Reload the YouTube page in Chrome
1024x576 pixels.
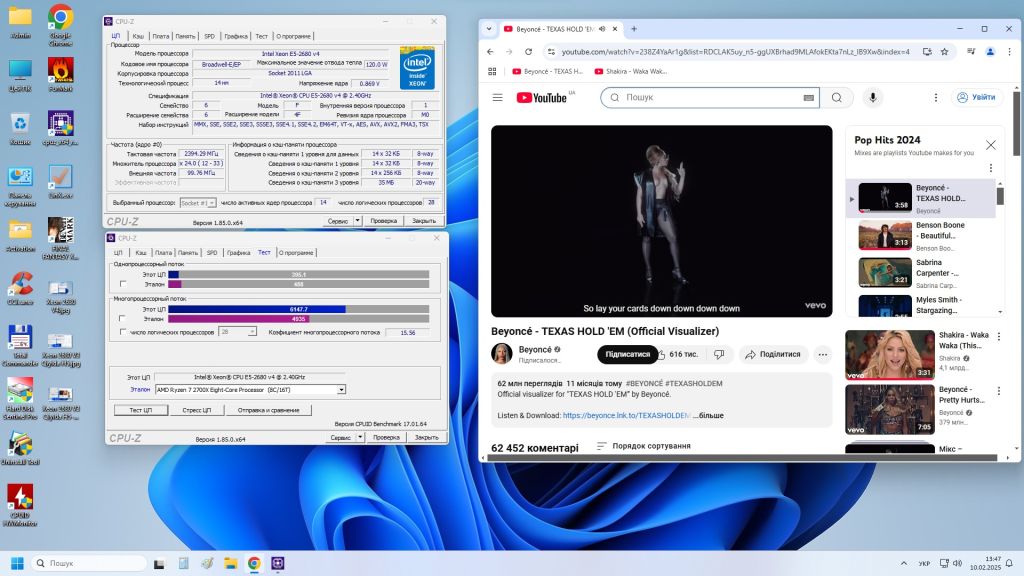[x=528, y=52]
